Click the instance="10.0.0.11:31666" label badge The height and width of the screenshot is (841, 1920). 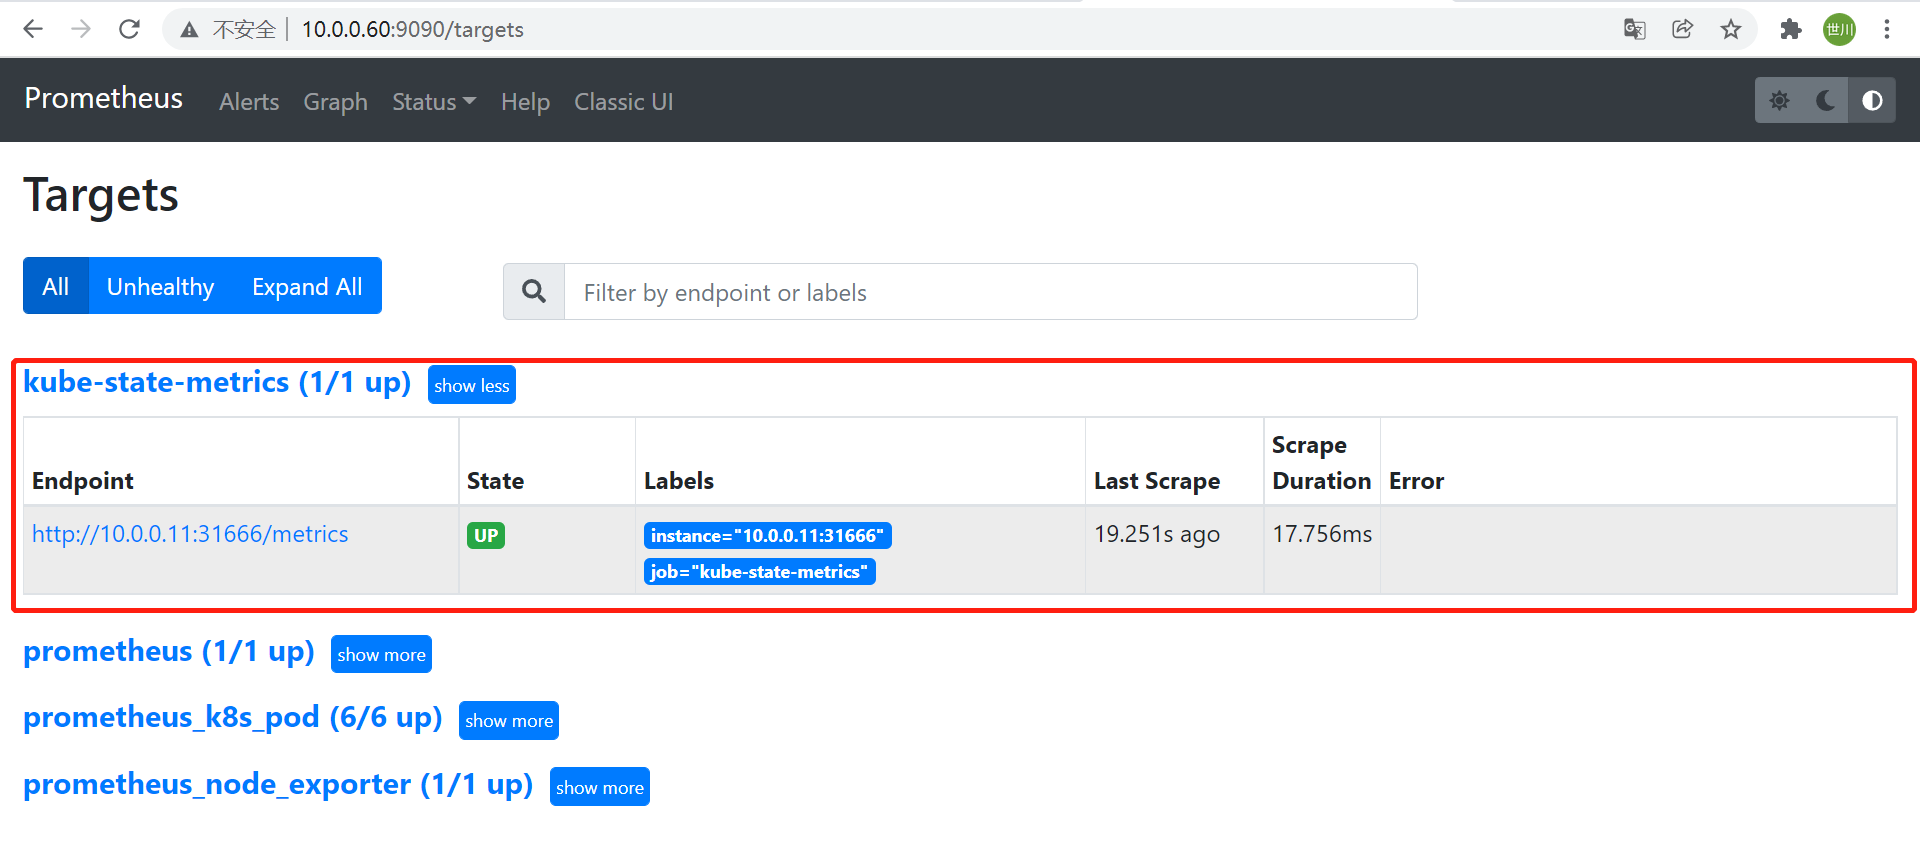[x=767, y=536]
